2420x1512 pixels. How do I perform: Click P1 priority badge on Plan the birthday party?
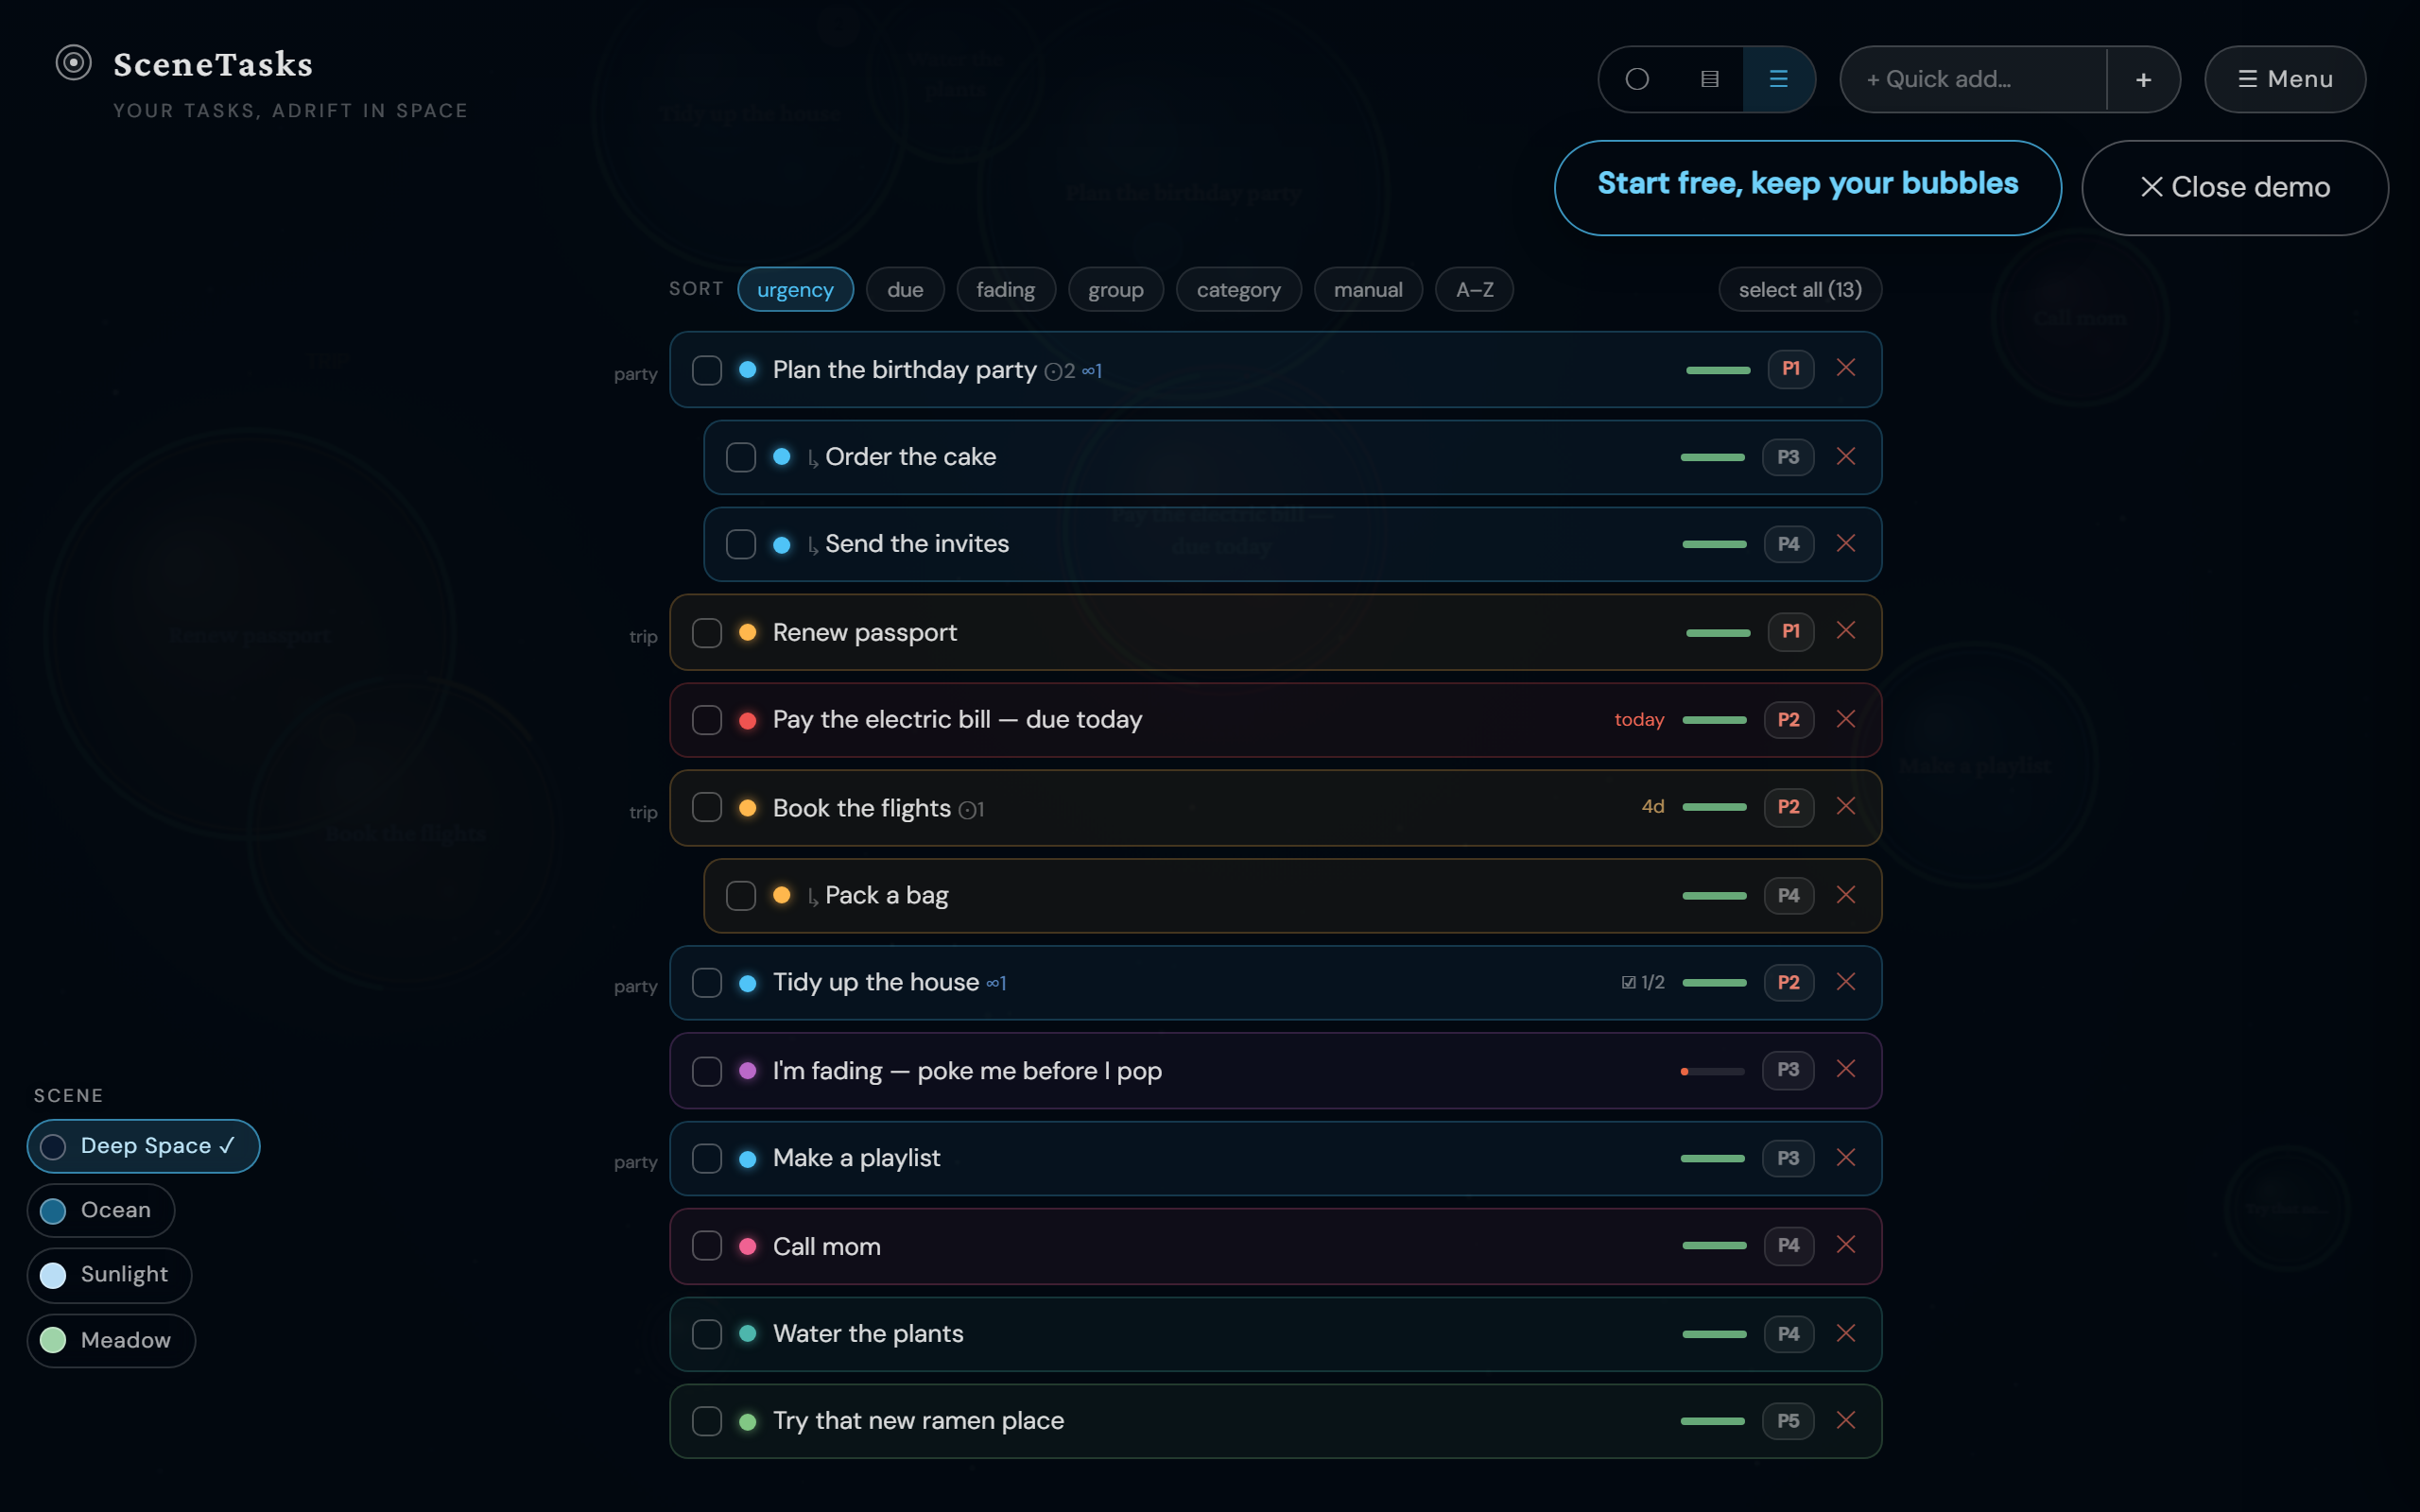pyautogui.click(x=1790, y=369)
